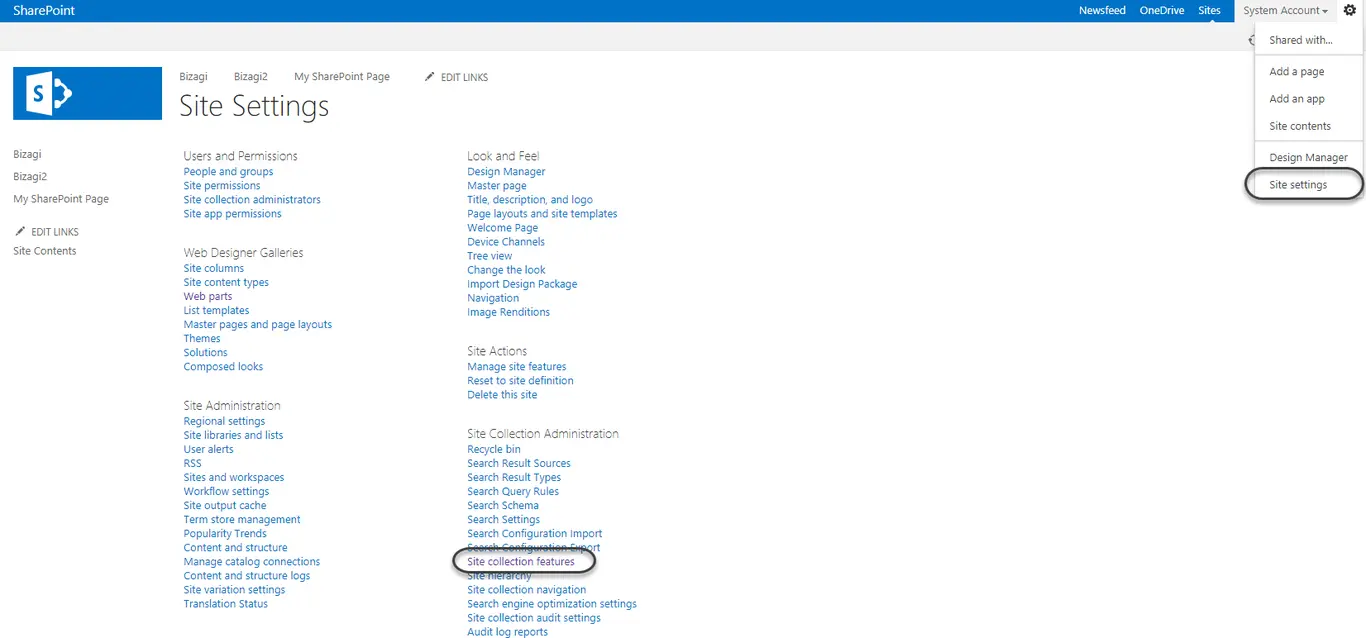
Task: Open 'Themes' gallery link
Action: (x=202, y=339)
